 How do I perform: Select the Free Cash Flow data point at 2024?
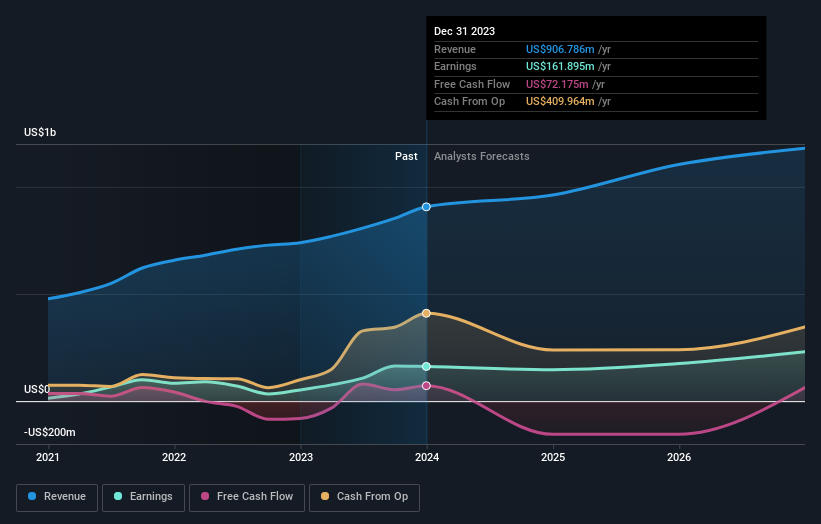point(426,385)
